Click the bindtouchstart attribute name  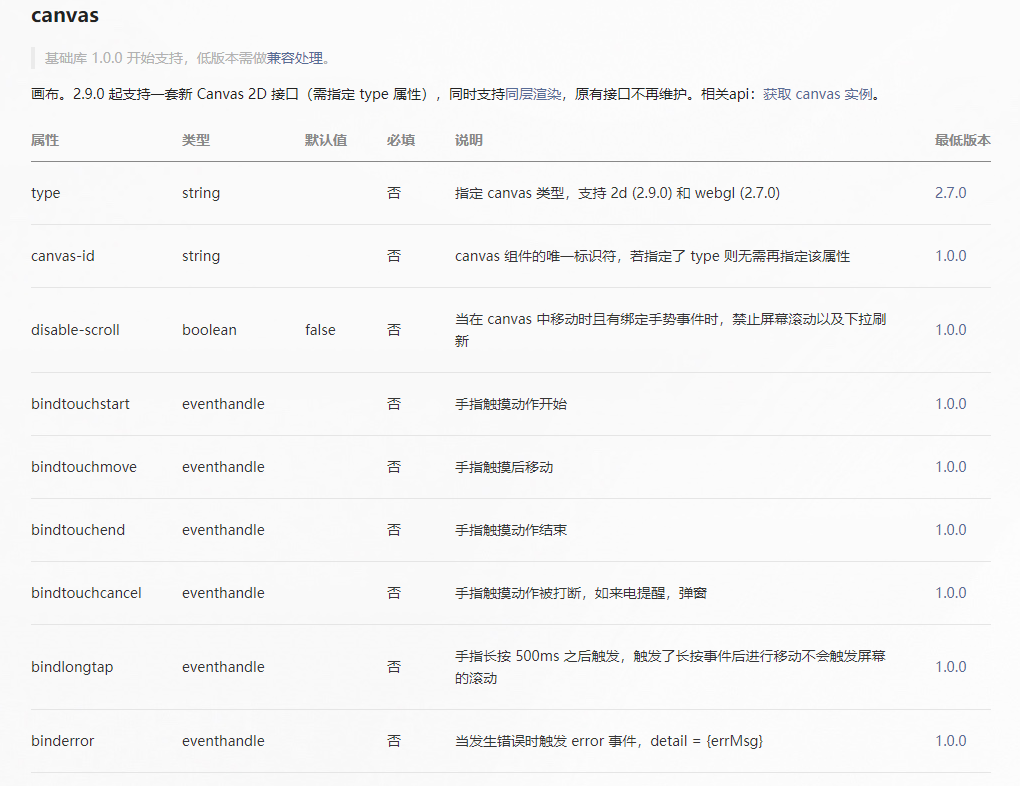tap(80, 404)
